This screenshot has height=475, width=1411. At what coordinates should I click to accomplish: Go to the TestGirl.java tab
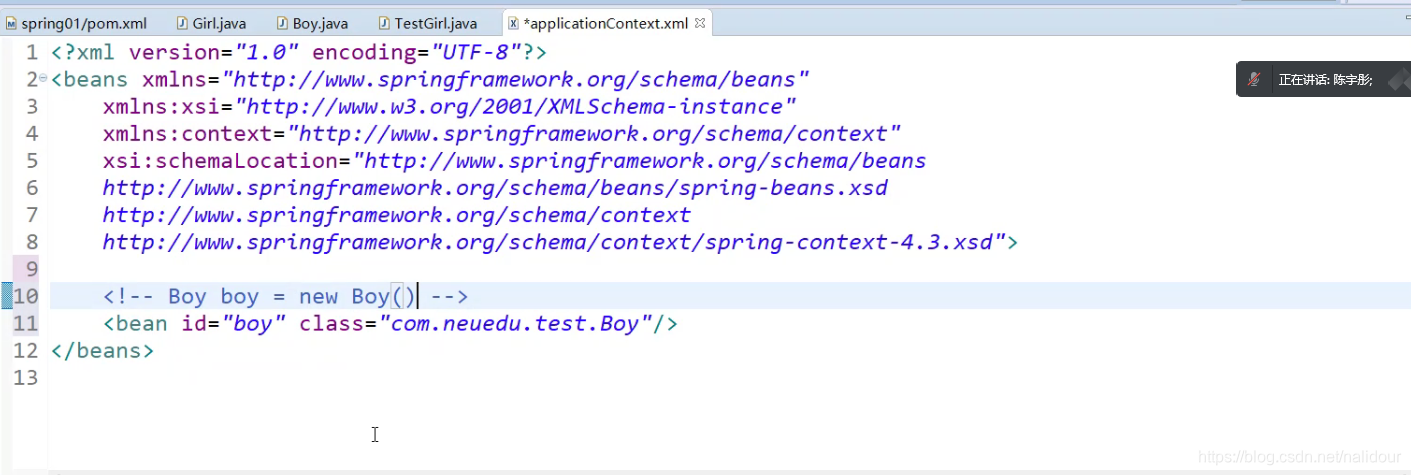pos(428,22)
